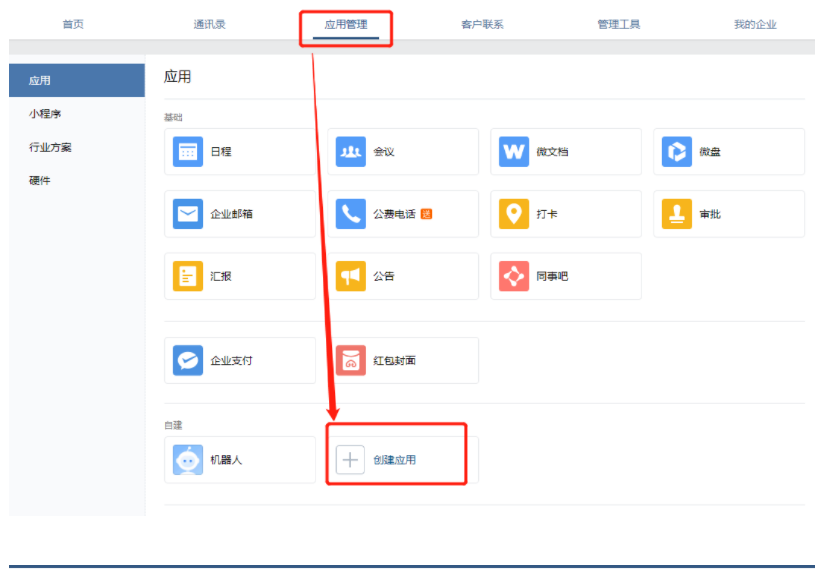The width and height of the screenshot is (836, 578).
Task: Select the 应用管理 tab
Action: click(x=346, y=25)
